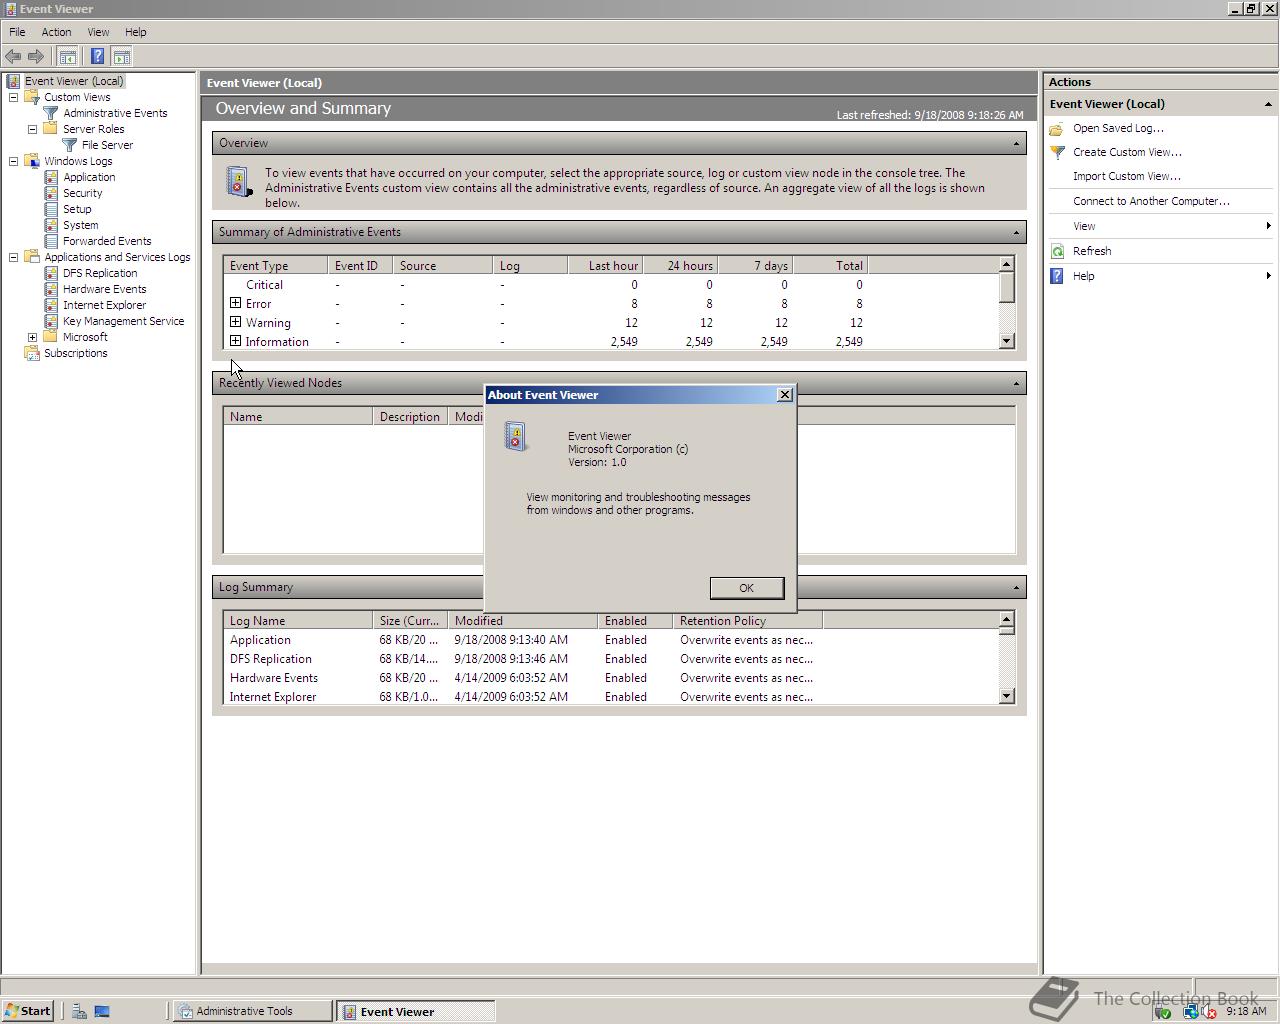Sort by Retention Policy column header
Image resolution: width=1280 pixels, height=1024 pixels.
(x=748, y=621)
